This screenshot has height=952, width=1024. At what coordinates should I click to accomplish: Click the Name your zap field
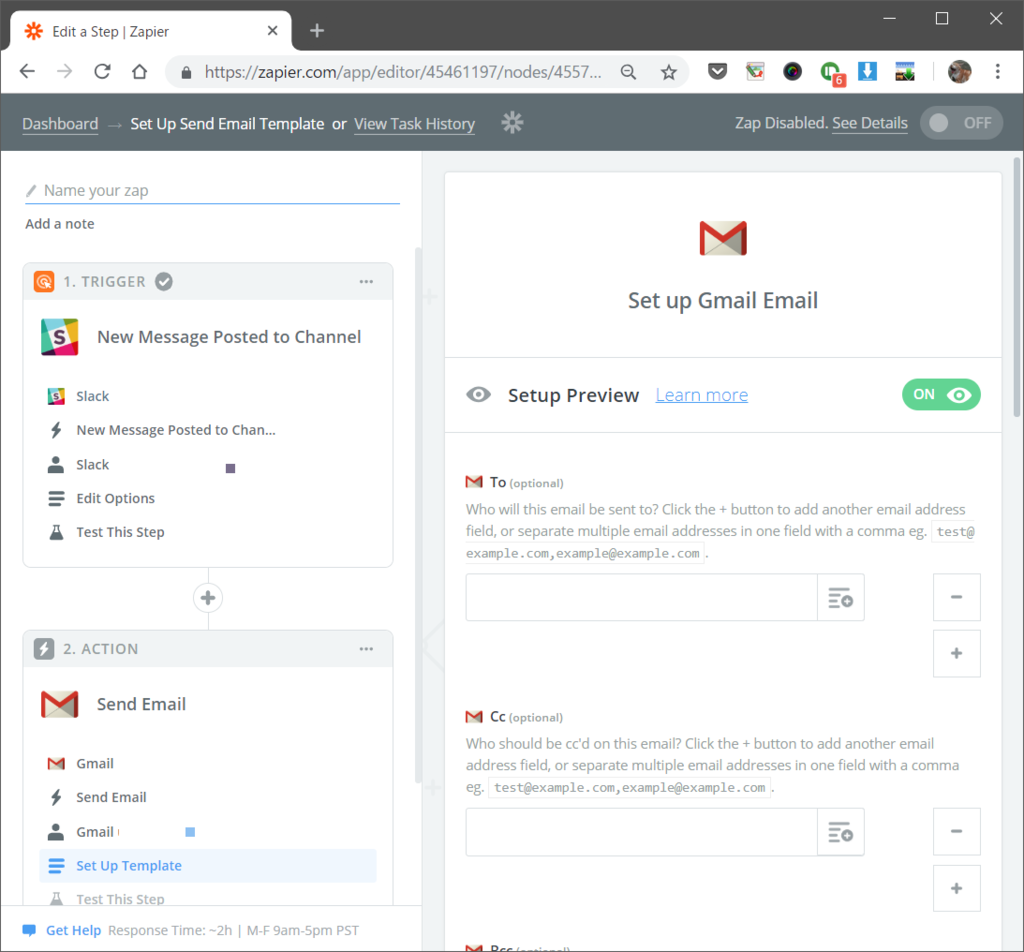[212, 190]
